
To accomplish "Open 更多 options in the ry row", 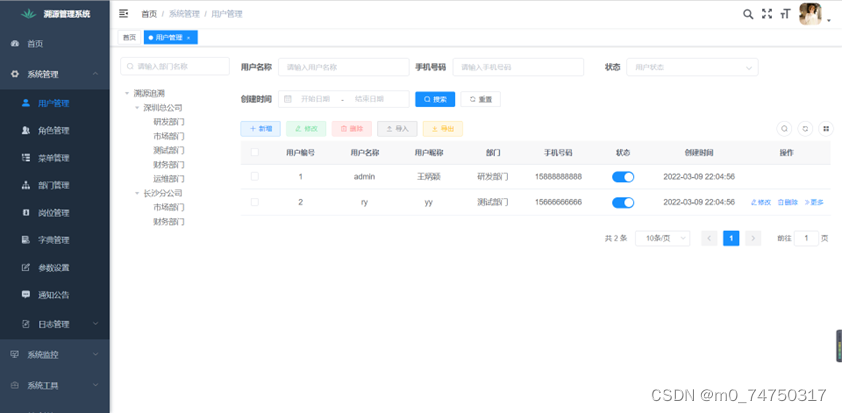I will point(814,202).
